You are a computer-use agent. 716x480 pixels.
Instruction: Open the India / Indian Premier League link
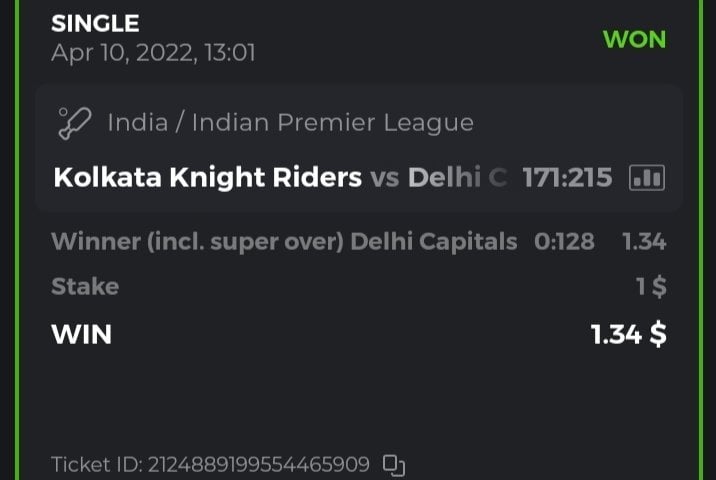290,124
